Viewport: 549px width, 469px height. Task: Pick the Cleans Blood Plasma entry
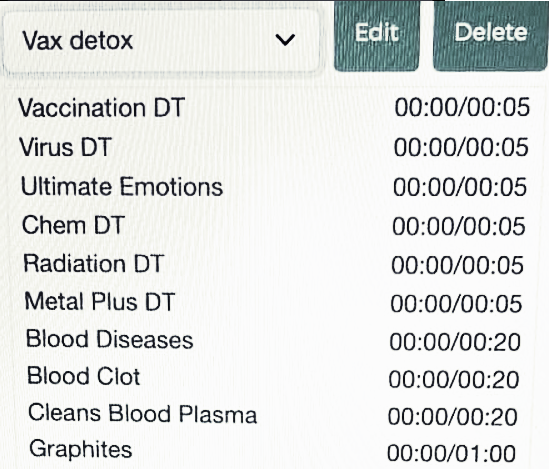(x=143, y=413)
